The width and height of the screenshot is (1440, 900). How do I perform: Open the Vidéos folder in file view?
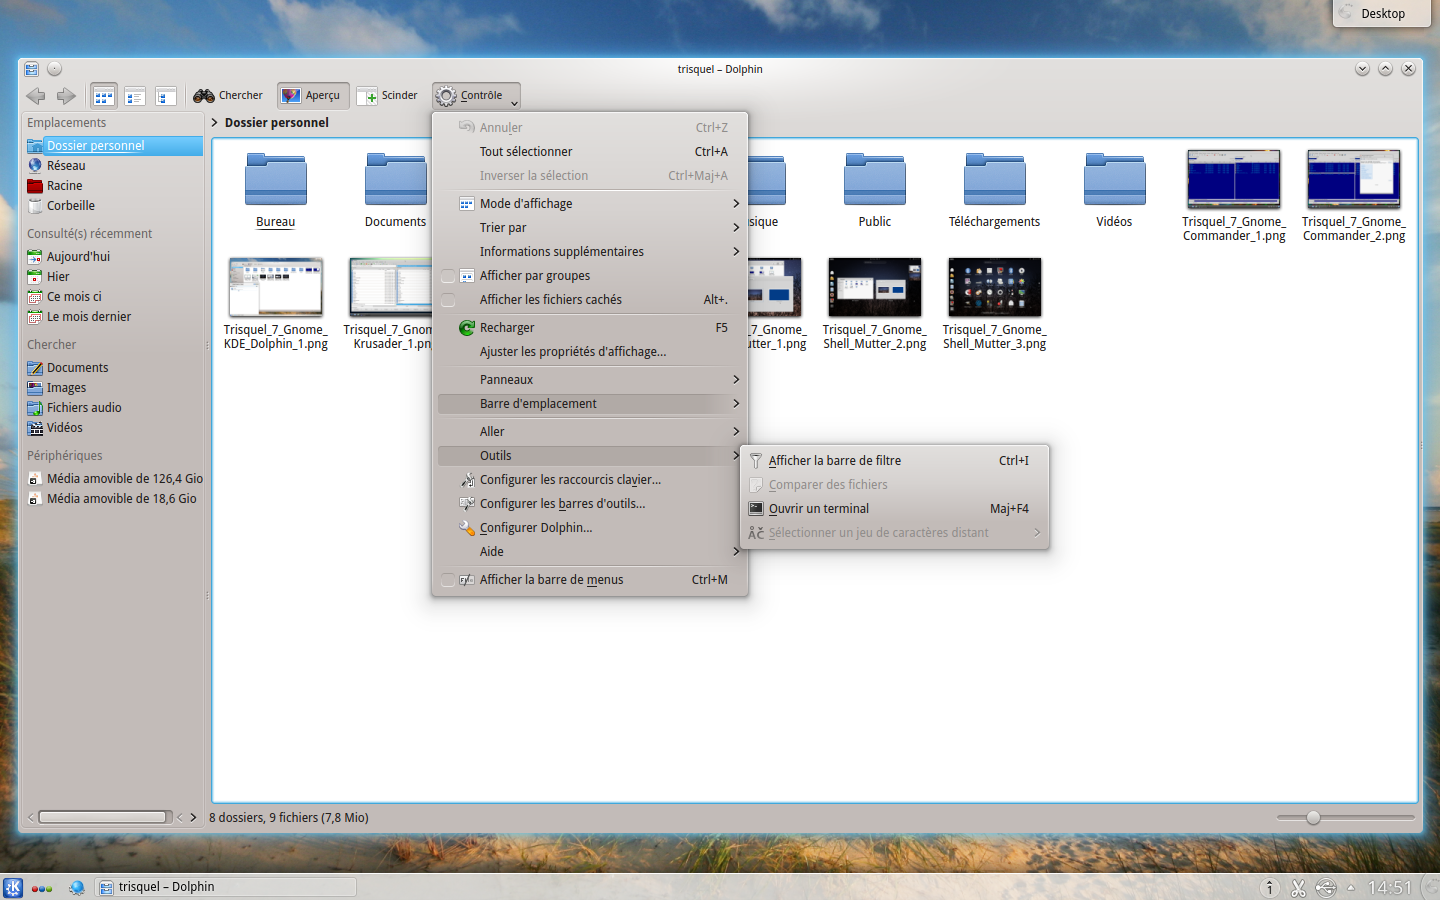tap(1114, 190)
